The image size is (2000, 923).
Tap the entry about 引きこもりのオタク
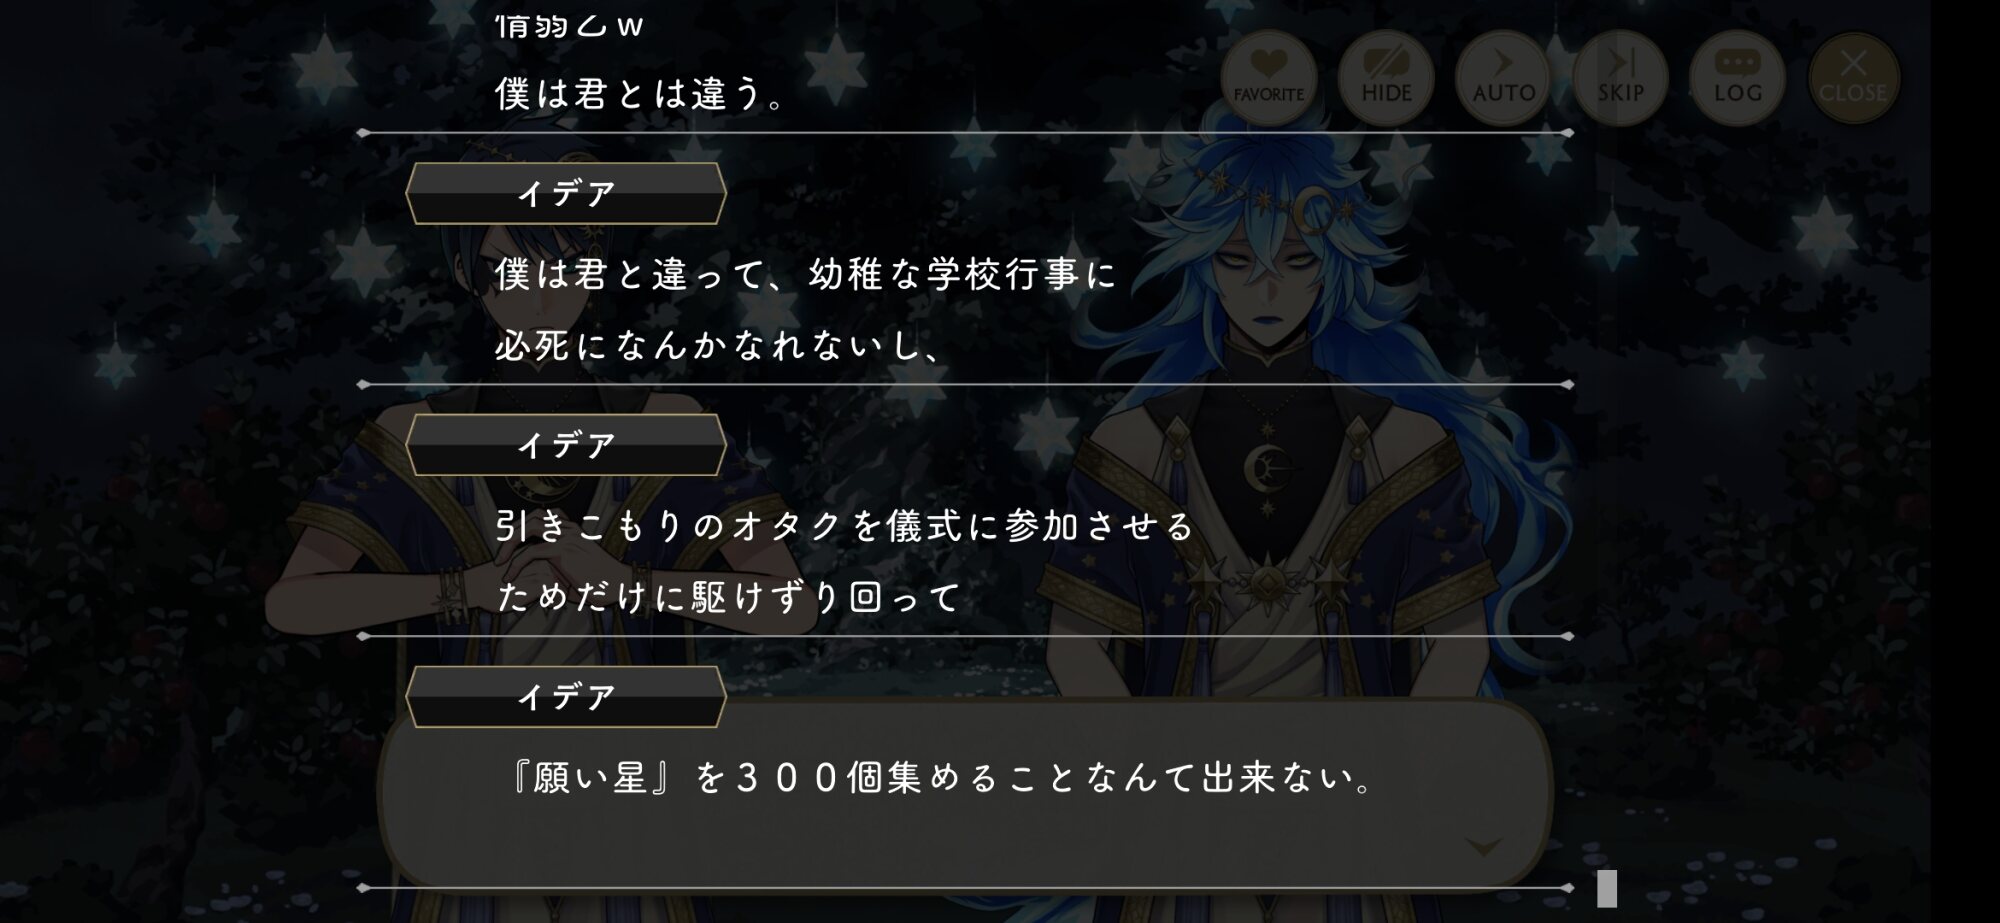(x=845, y=526)
